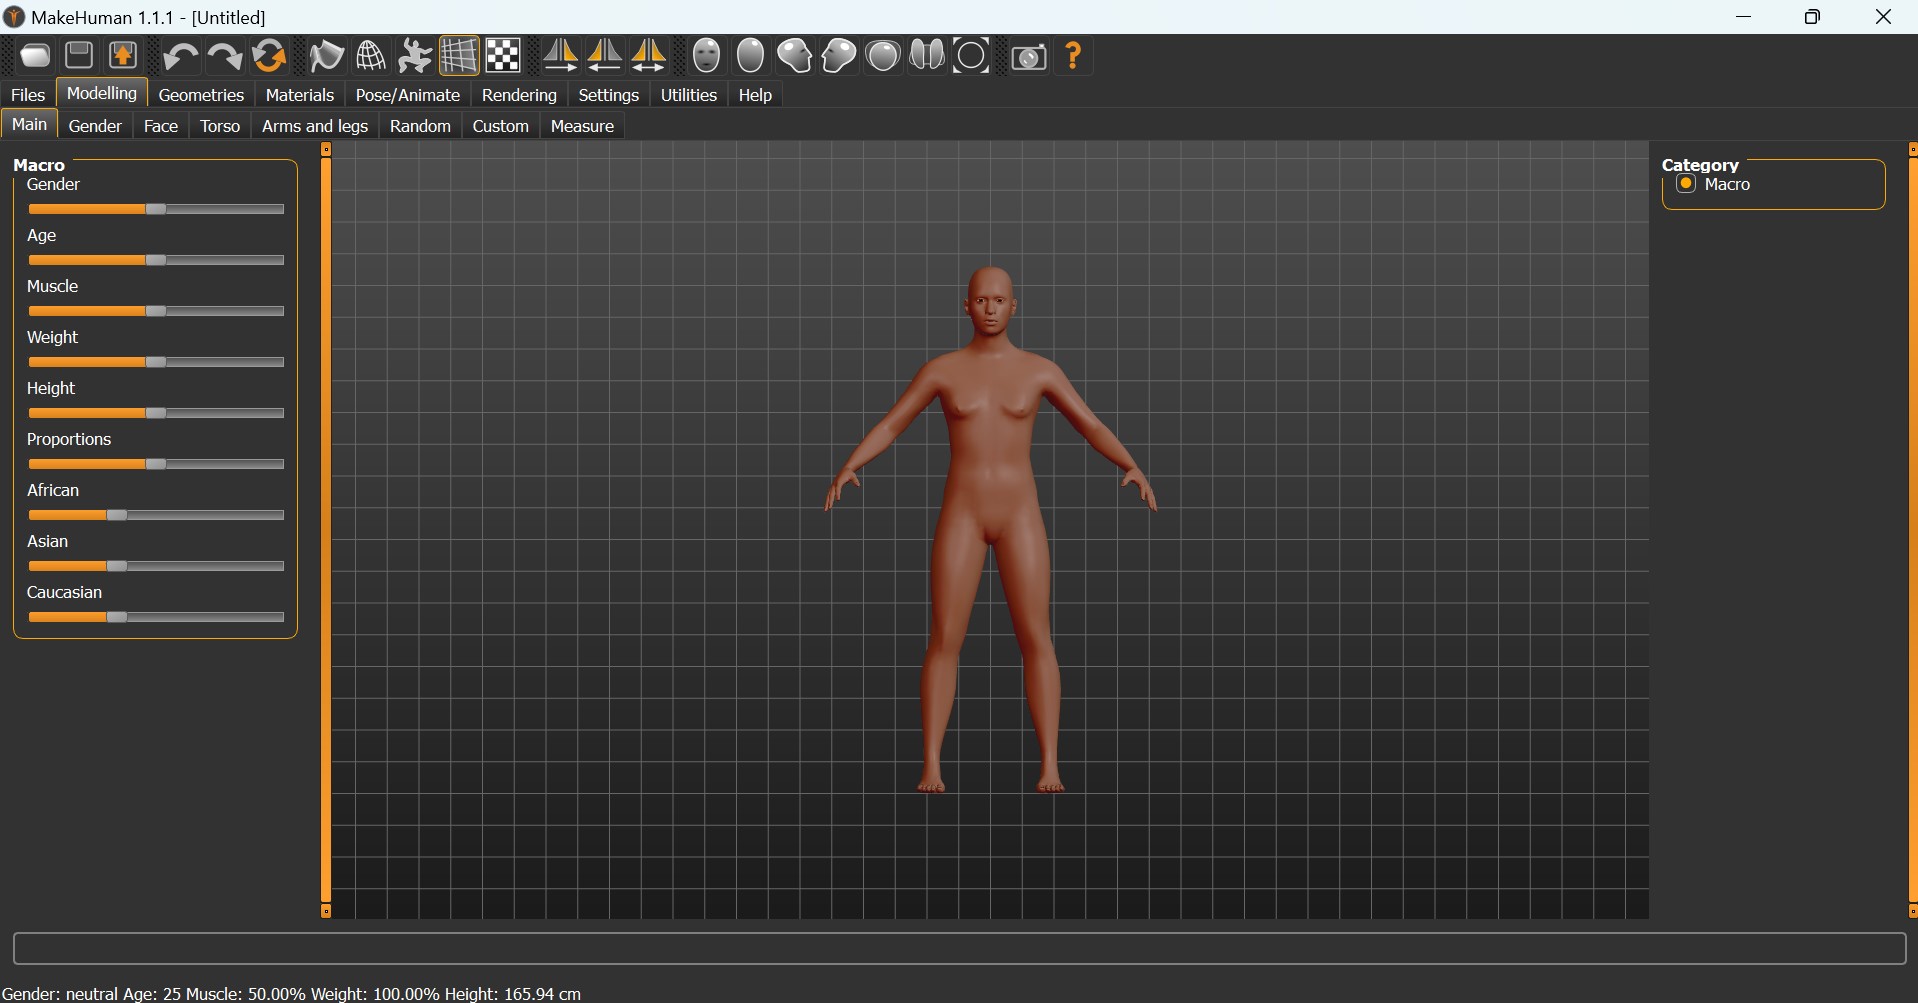Undo the last change
This screenshot has height=1003, width=1918.
pyautogui.click(x=179, y=56)
